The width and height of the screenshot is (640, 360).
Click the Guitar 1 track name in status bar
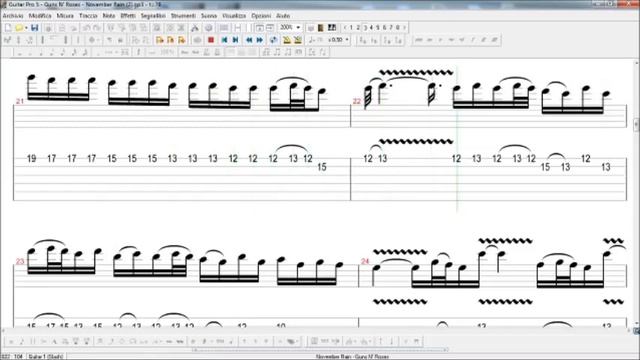[x=46, y=357]
